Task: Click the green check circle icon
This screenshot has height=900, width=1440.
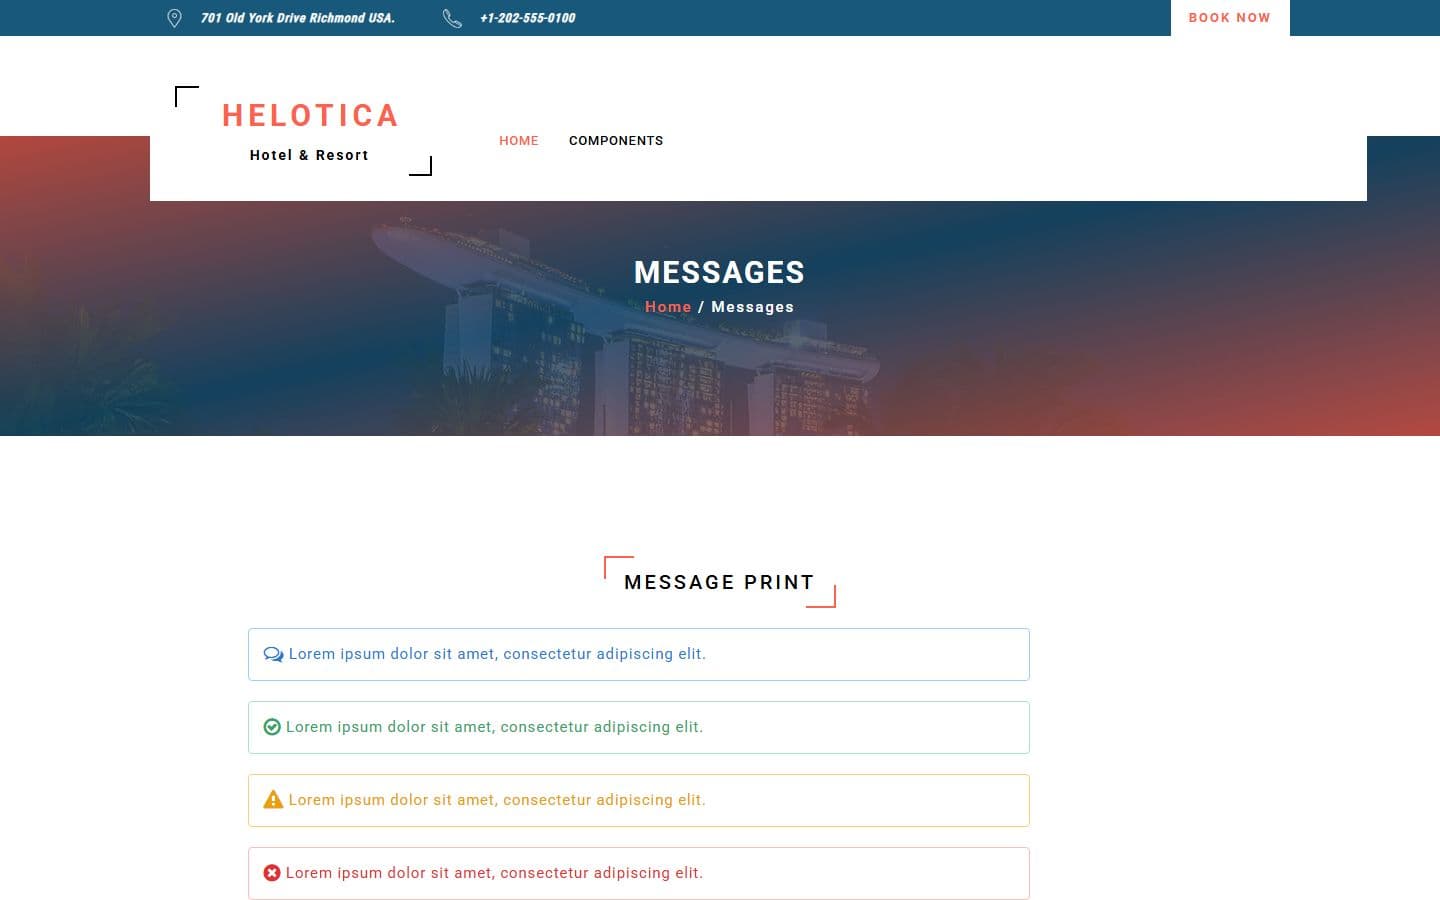Action: pos(272,727)
